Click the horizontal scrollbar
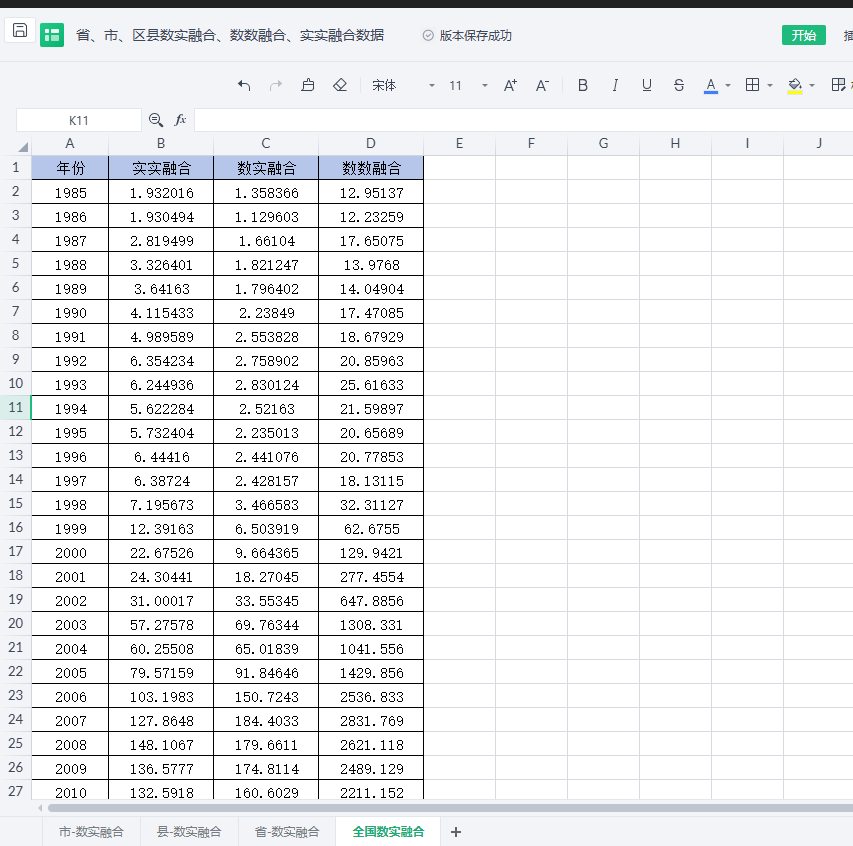 click(x=450, y=808)
